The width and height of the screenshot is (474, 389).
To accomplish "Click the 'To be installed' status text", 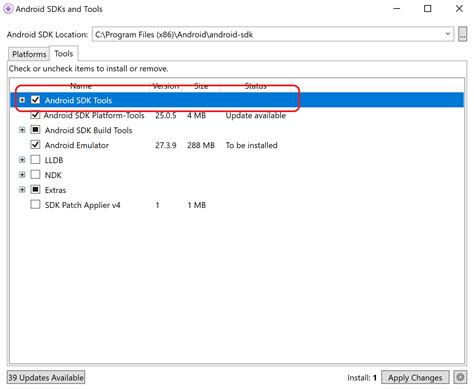I will click(x=251, y=145).
